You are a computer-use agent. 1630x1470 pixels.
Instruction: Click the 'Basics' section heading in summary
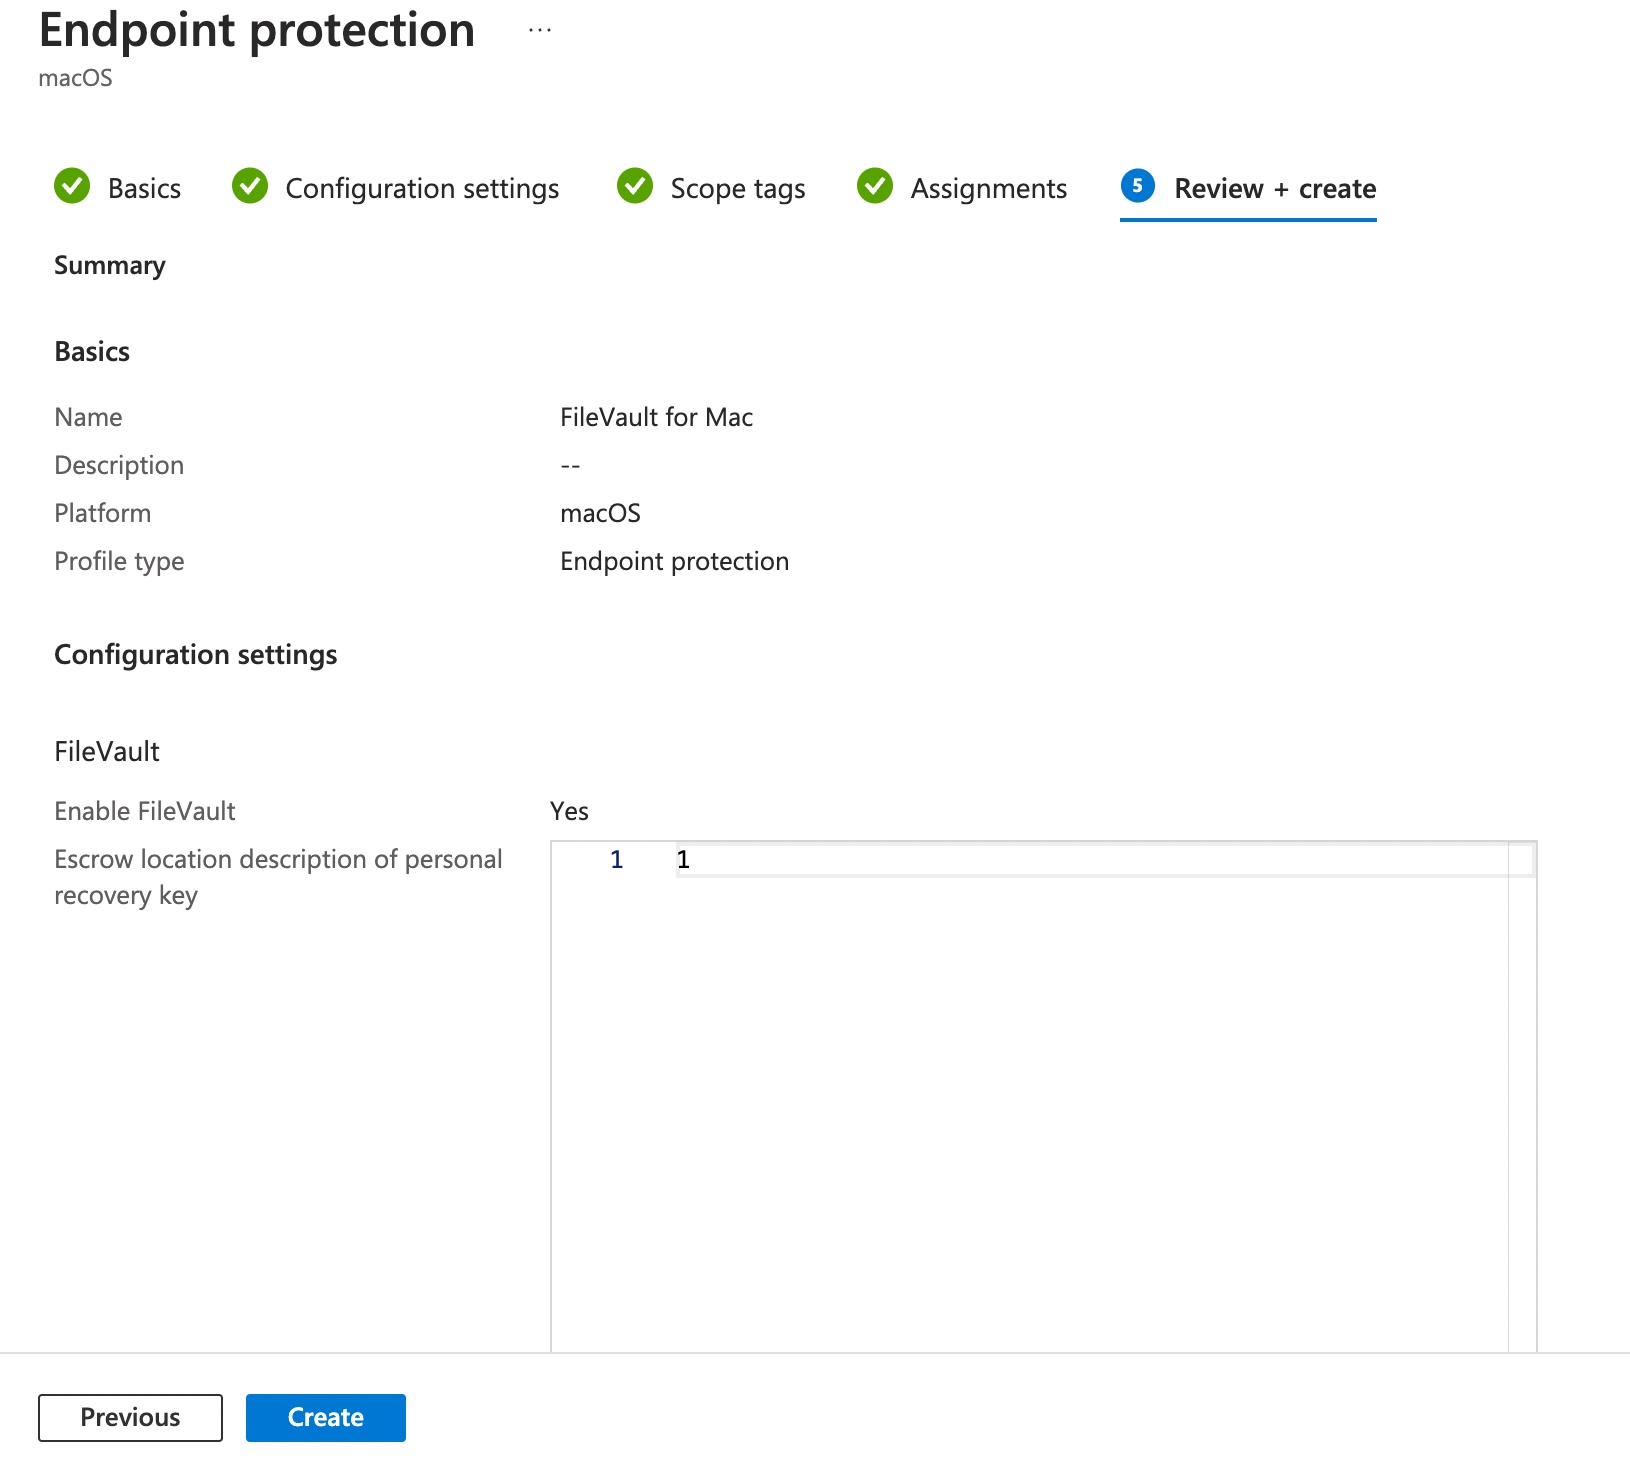[x=92, y=352]
